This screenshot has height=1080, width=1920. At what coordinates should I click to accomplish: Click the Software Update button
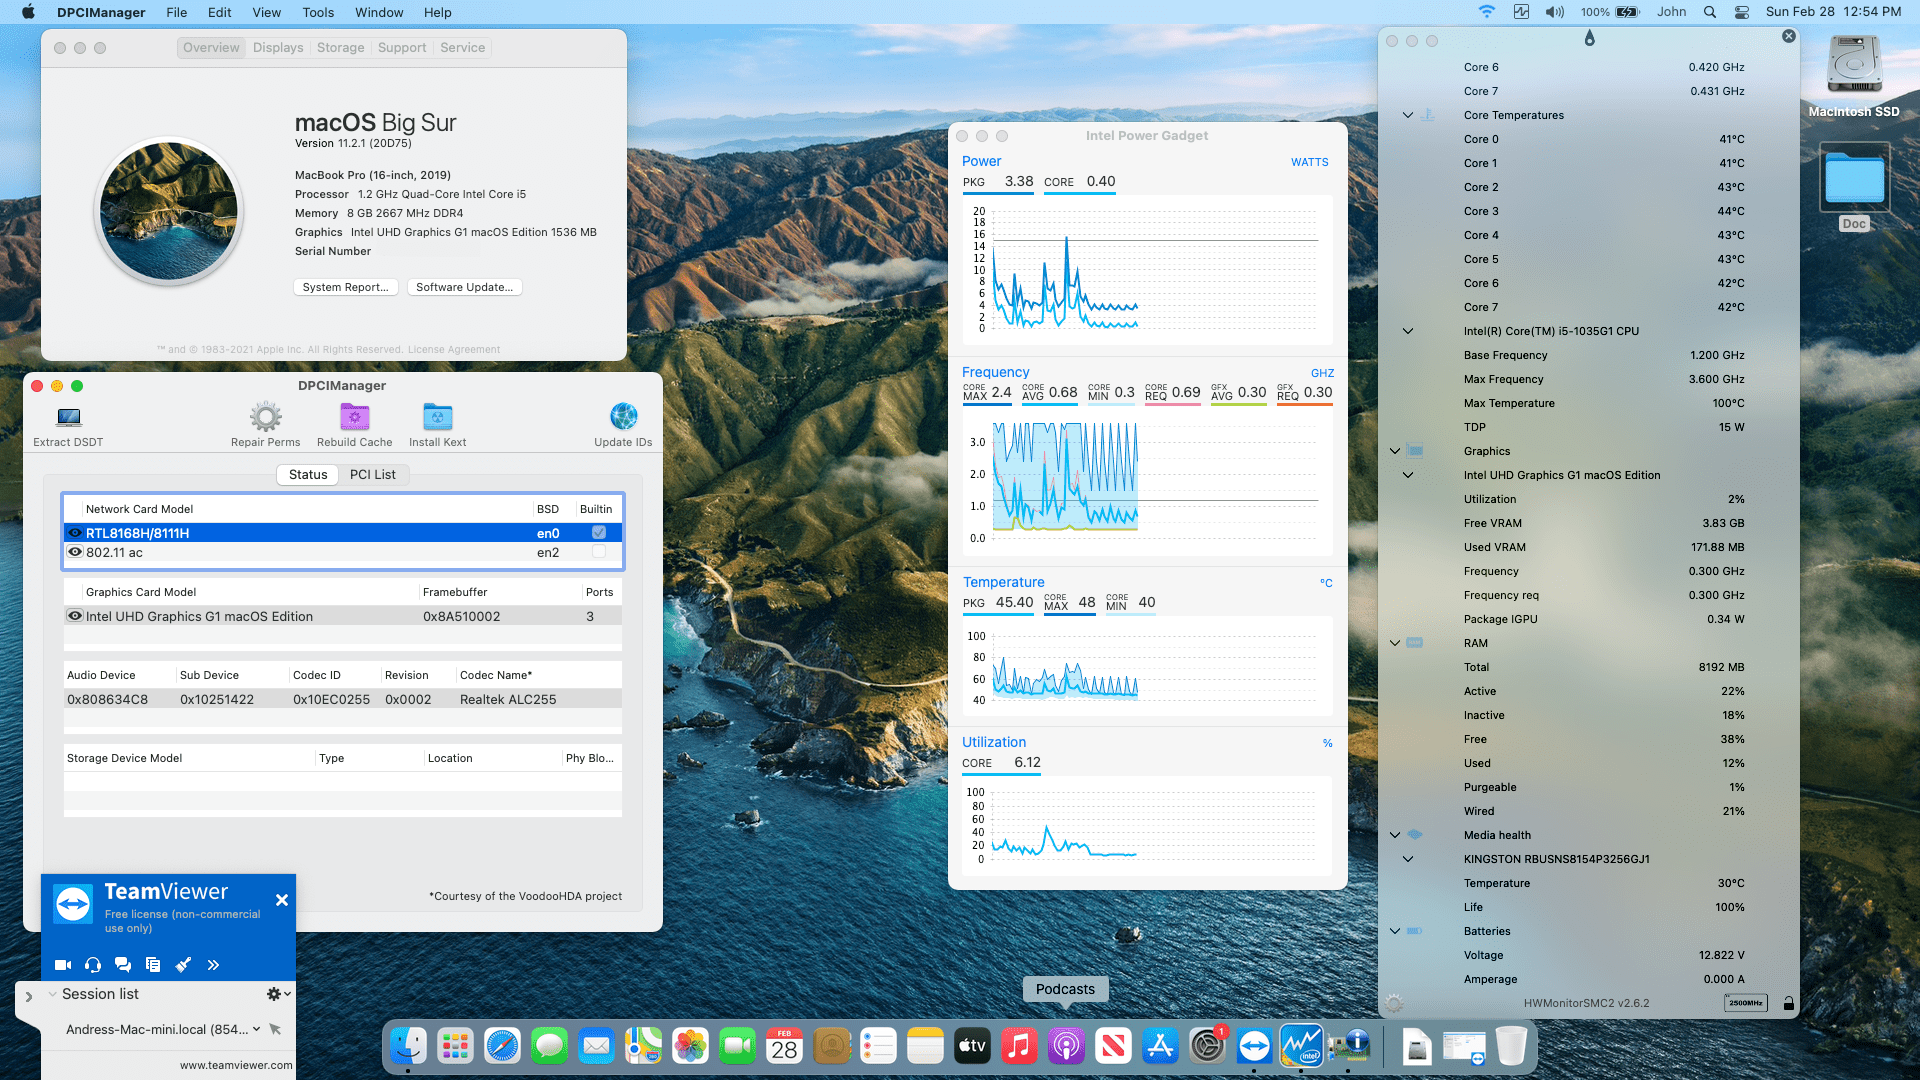point(464,287)
